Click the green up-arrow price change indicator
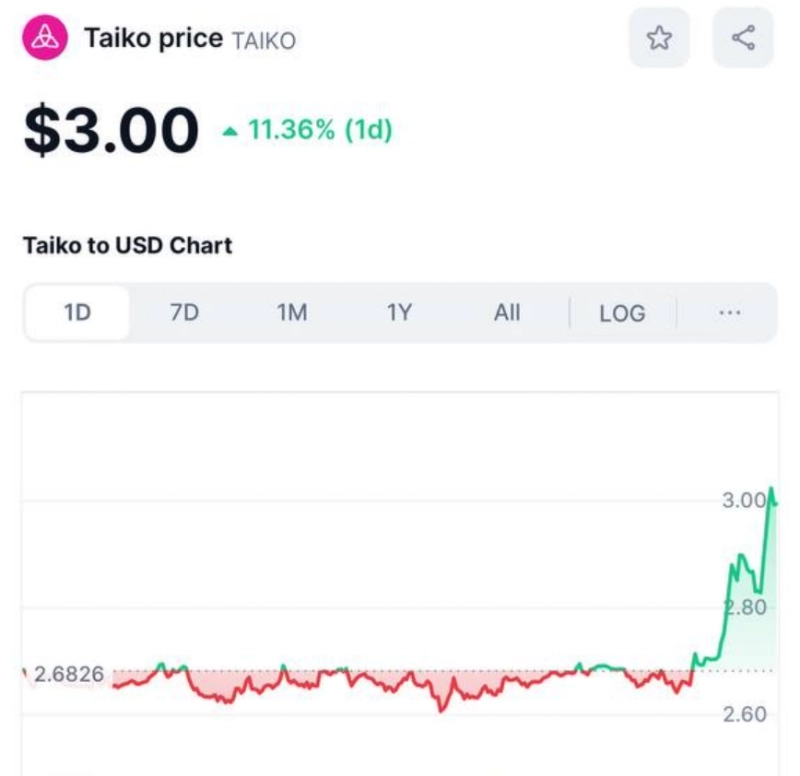 231,131
